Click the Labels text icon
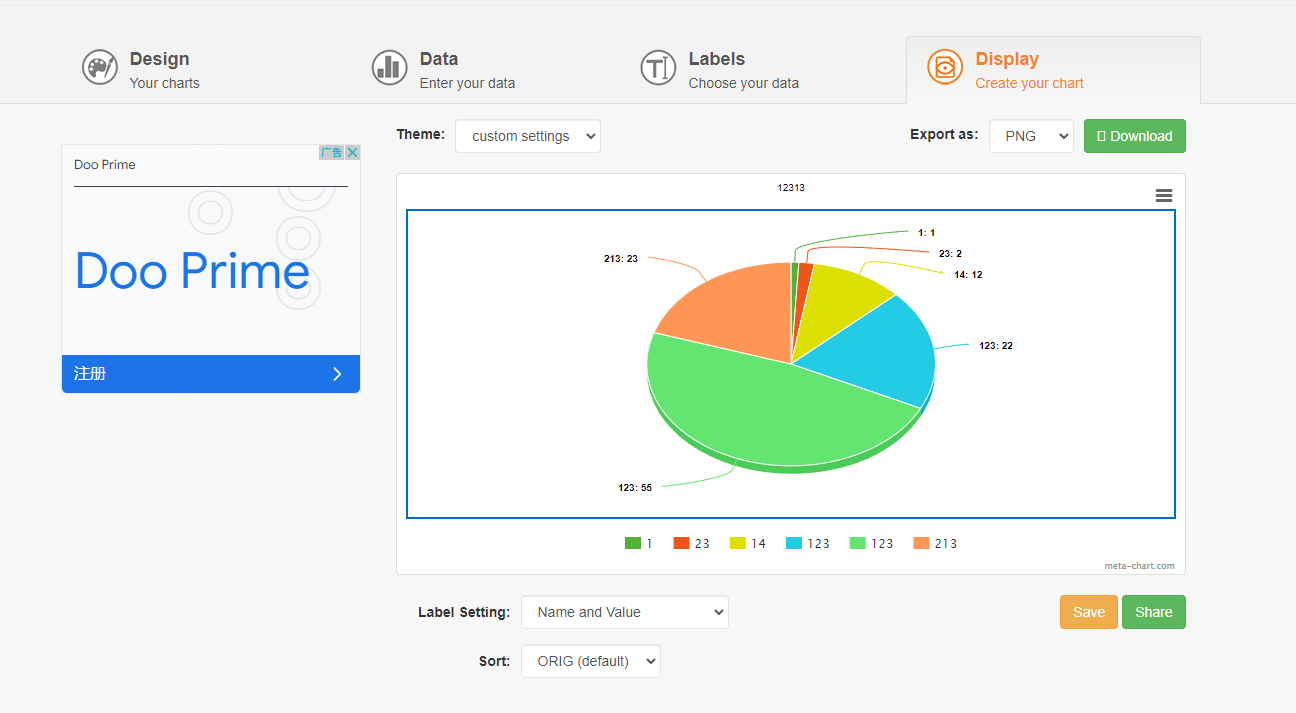Viewport: 1296px width, 713px height. click(658, 68)
